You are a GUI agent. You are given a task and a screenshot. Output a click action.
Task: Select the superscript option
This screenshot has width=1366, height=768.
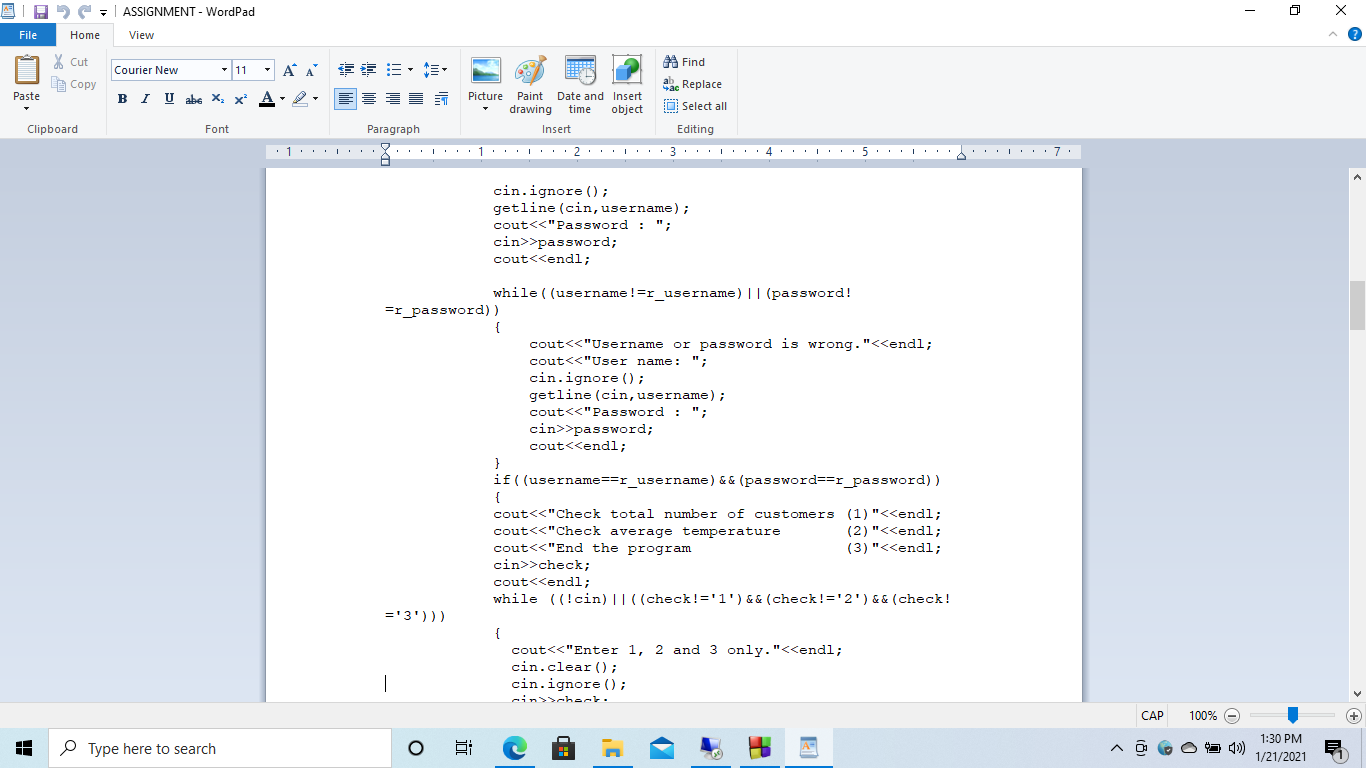coord(240,99)
